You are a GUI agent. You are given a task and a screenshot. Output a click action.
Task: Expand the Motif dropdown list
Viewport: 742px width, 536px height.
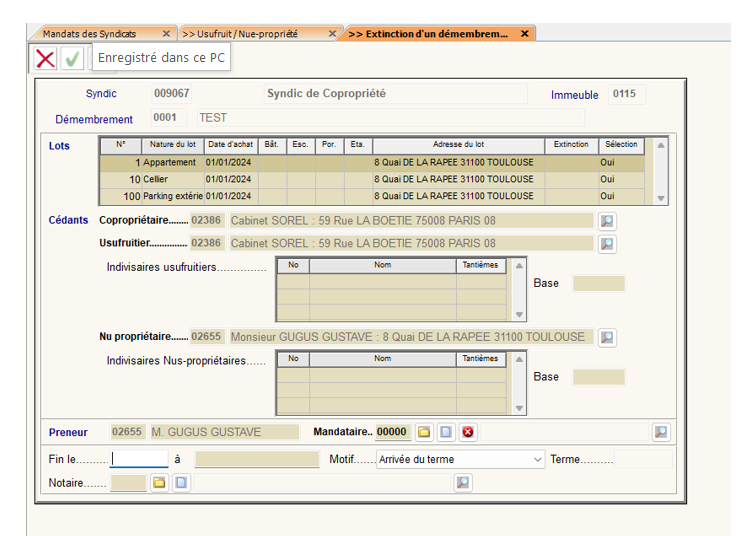coord(537,460)
